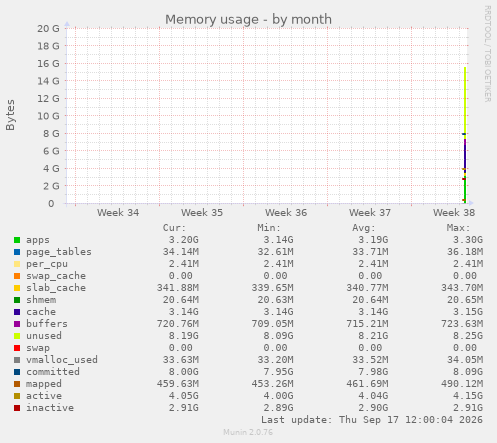The width and height of the screenshot is (497, 443).
Task: Click the pale yellow per_cpu legend swatch
Action: click(x=17, y=264)
